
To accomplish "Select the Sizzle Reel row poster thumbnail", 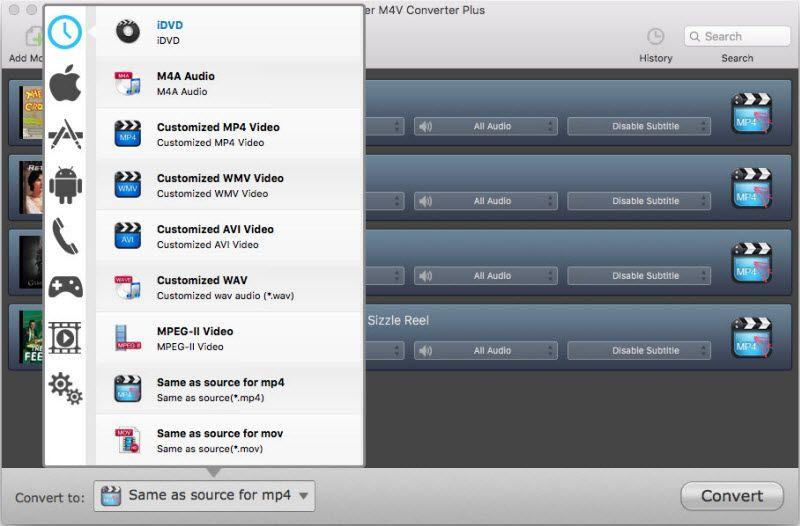I will click(x=32, y=337).
